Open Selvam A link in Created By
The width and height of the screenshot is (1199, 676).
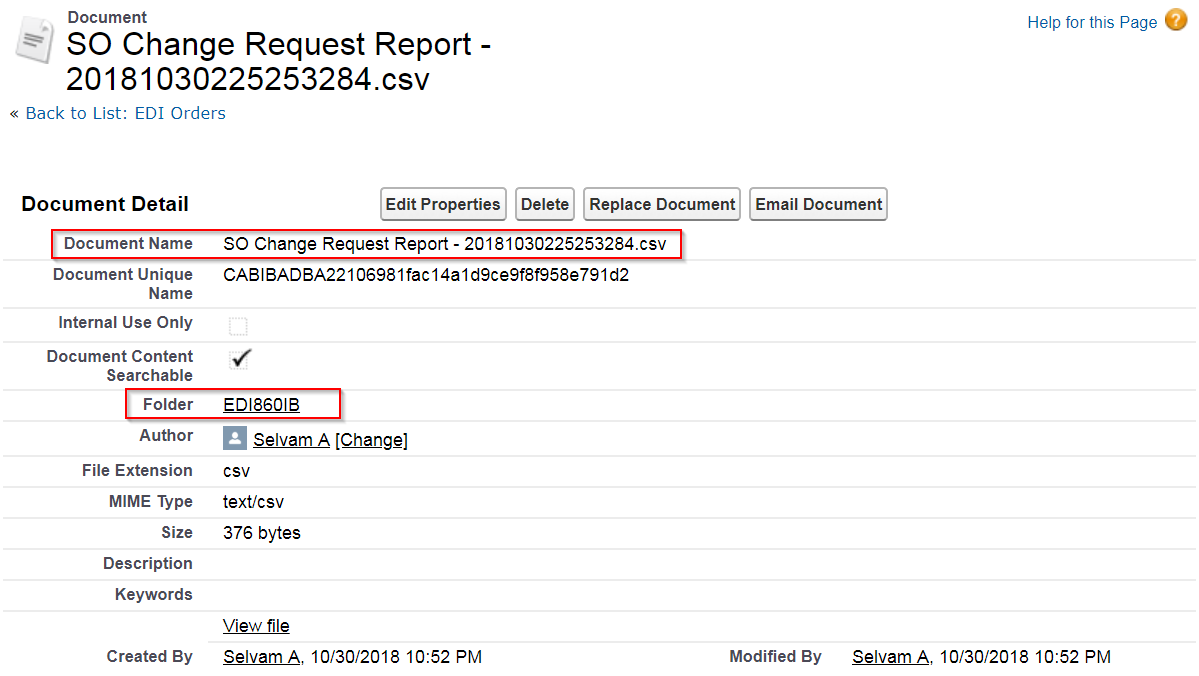262,657
